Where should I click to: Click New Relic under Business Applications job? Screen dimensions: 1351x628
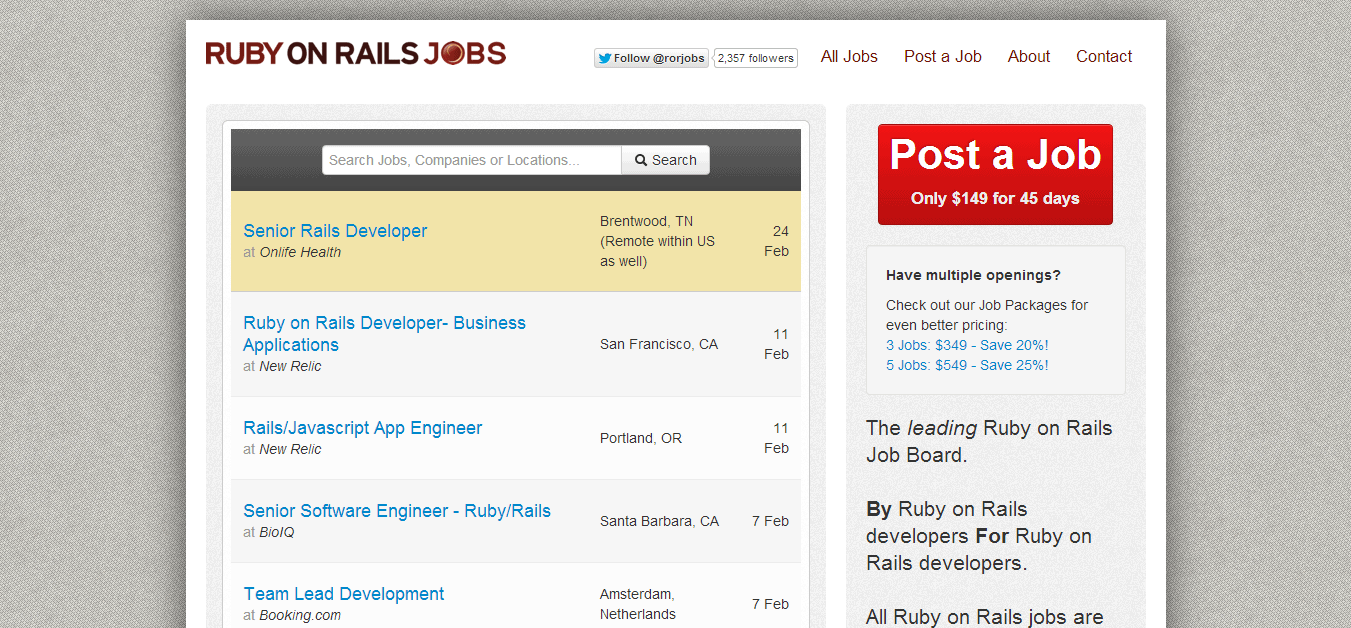pyautogui.click(x=290, y=366)
